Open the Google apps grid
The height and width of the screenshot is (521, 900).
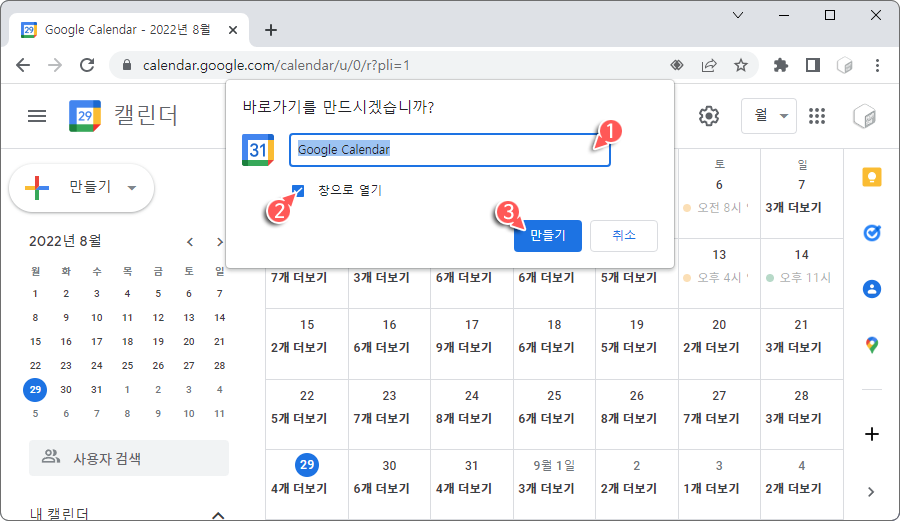(817, 116)
